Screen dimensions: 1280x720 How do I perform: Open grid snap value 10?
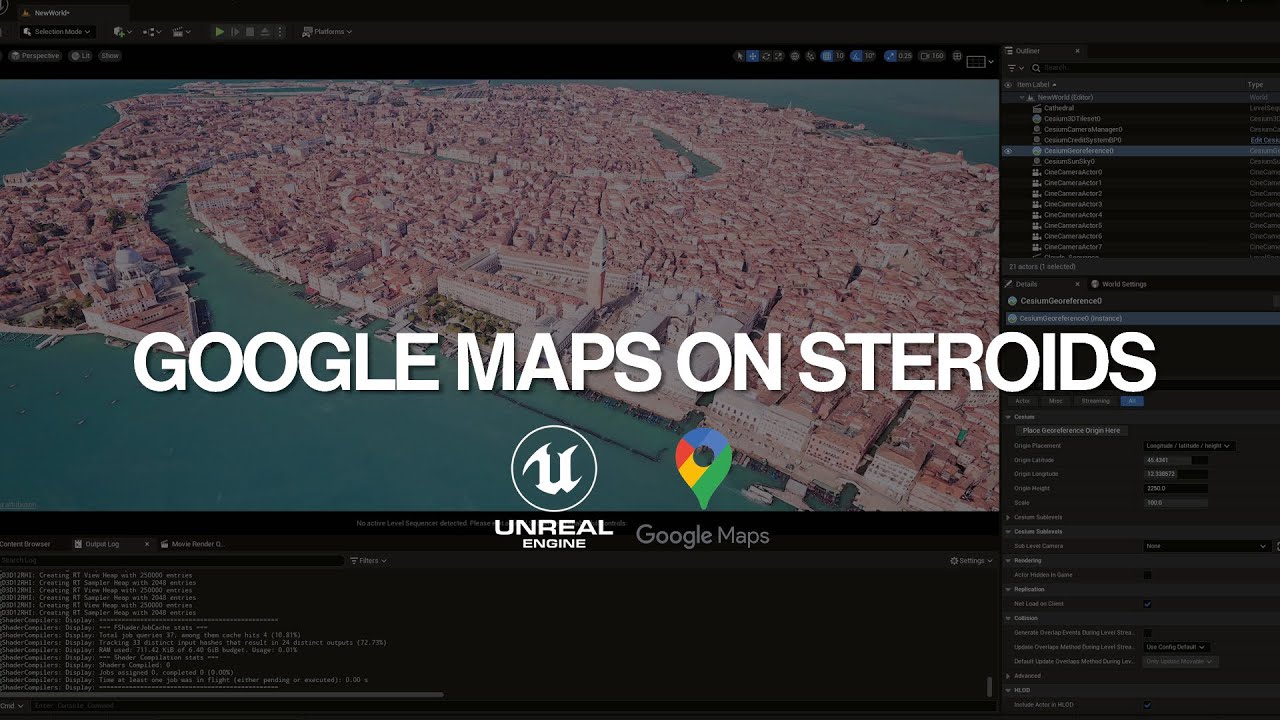[x=840, y=56]
